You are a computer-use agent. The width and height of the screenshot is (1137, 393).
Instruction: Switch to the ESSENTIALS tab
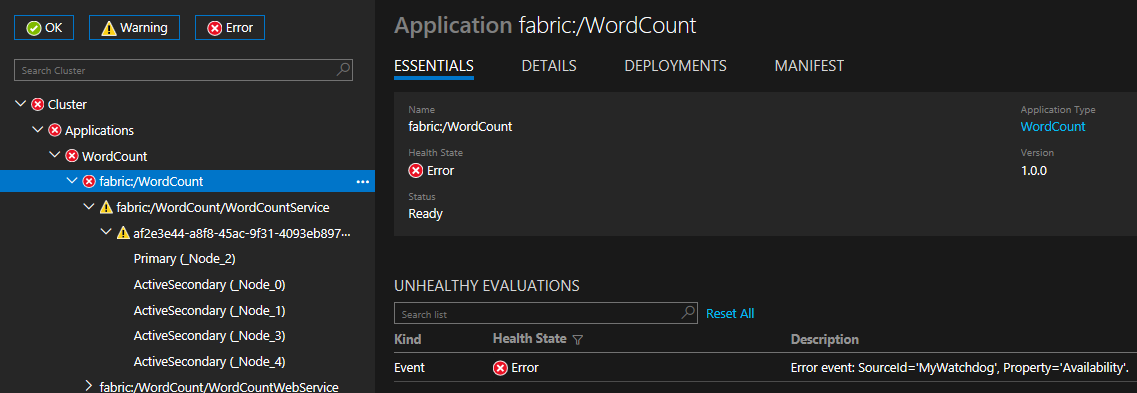pyautogui.click(x=434, y=66)
